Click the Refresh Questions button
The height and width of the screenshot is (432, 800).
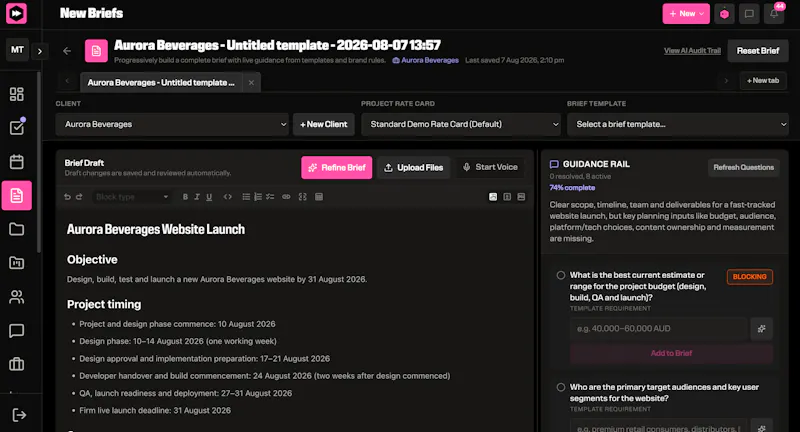click(743, 167)
